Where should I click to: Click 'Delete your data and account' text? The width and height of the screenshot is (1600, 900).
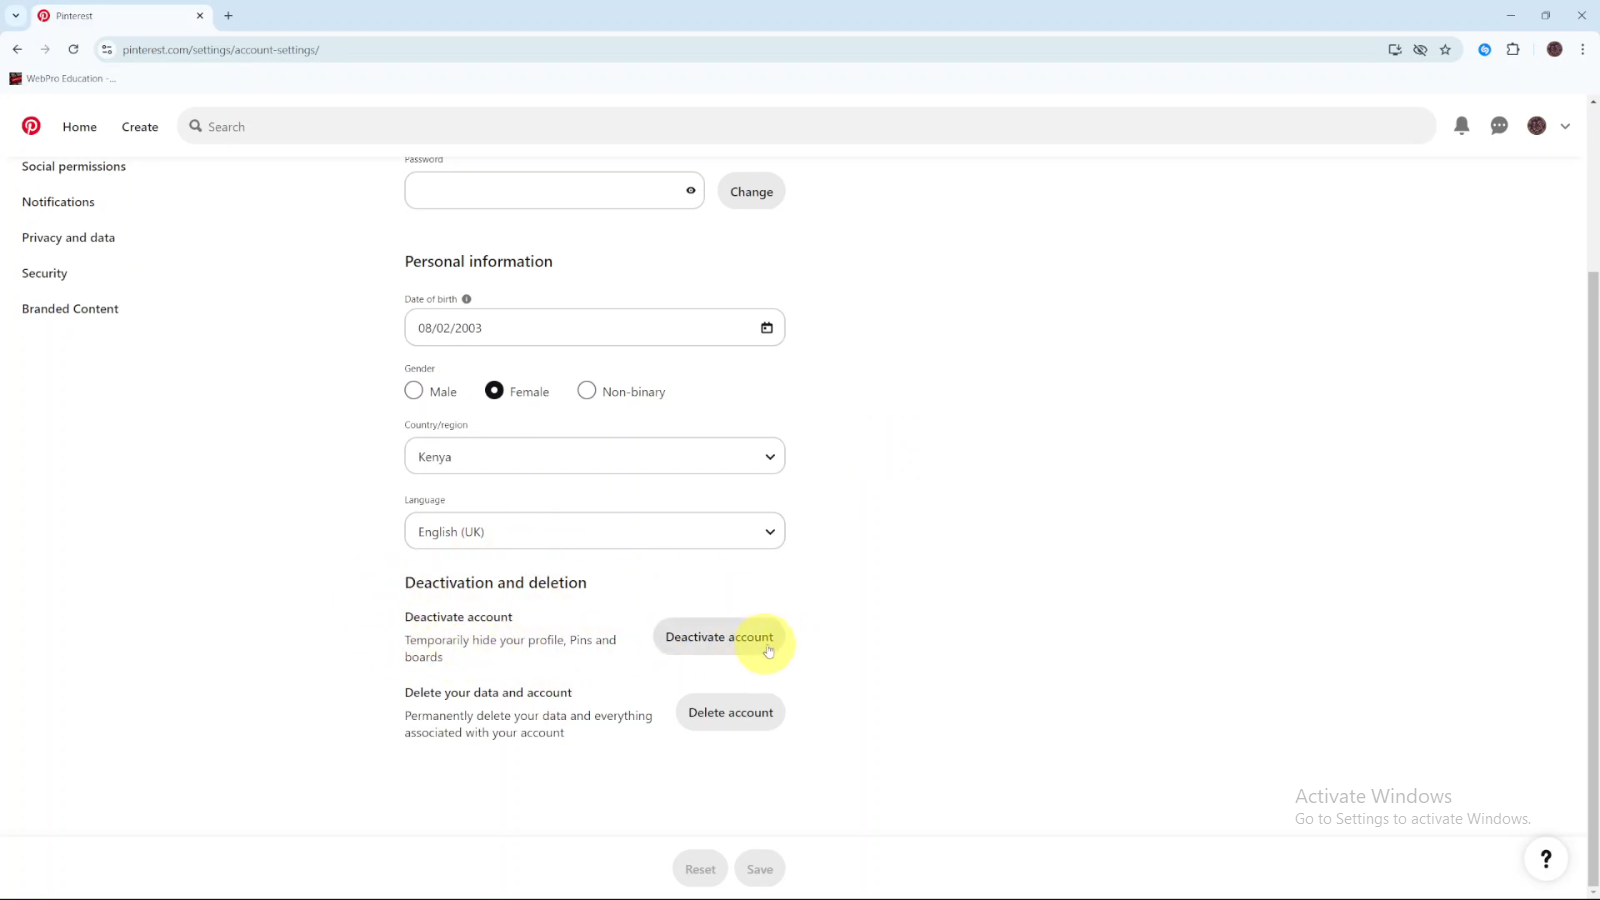pos(488,692)
